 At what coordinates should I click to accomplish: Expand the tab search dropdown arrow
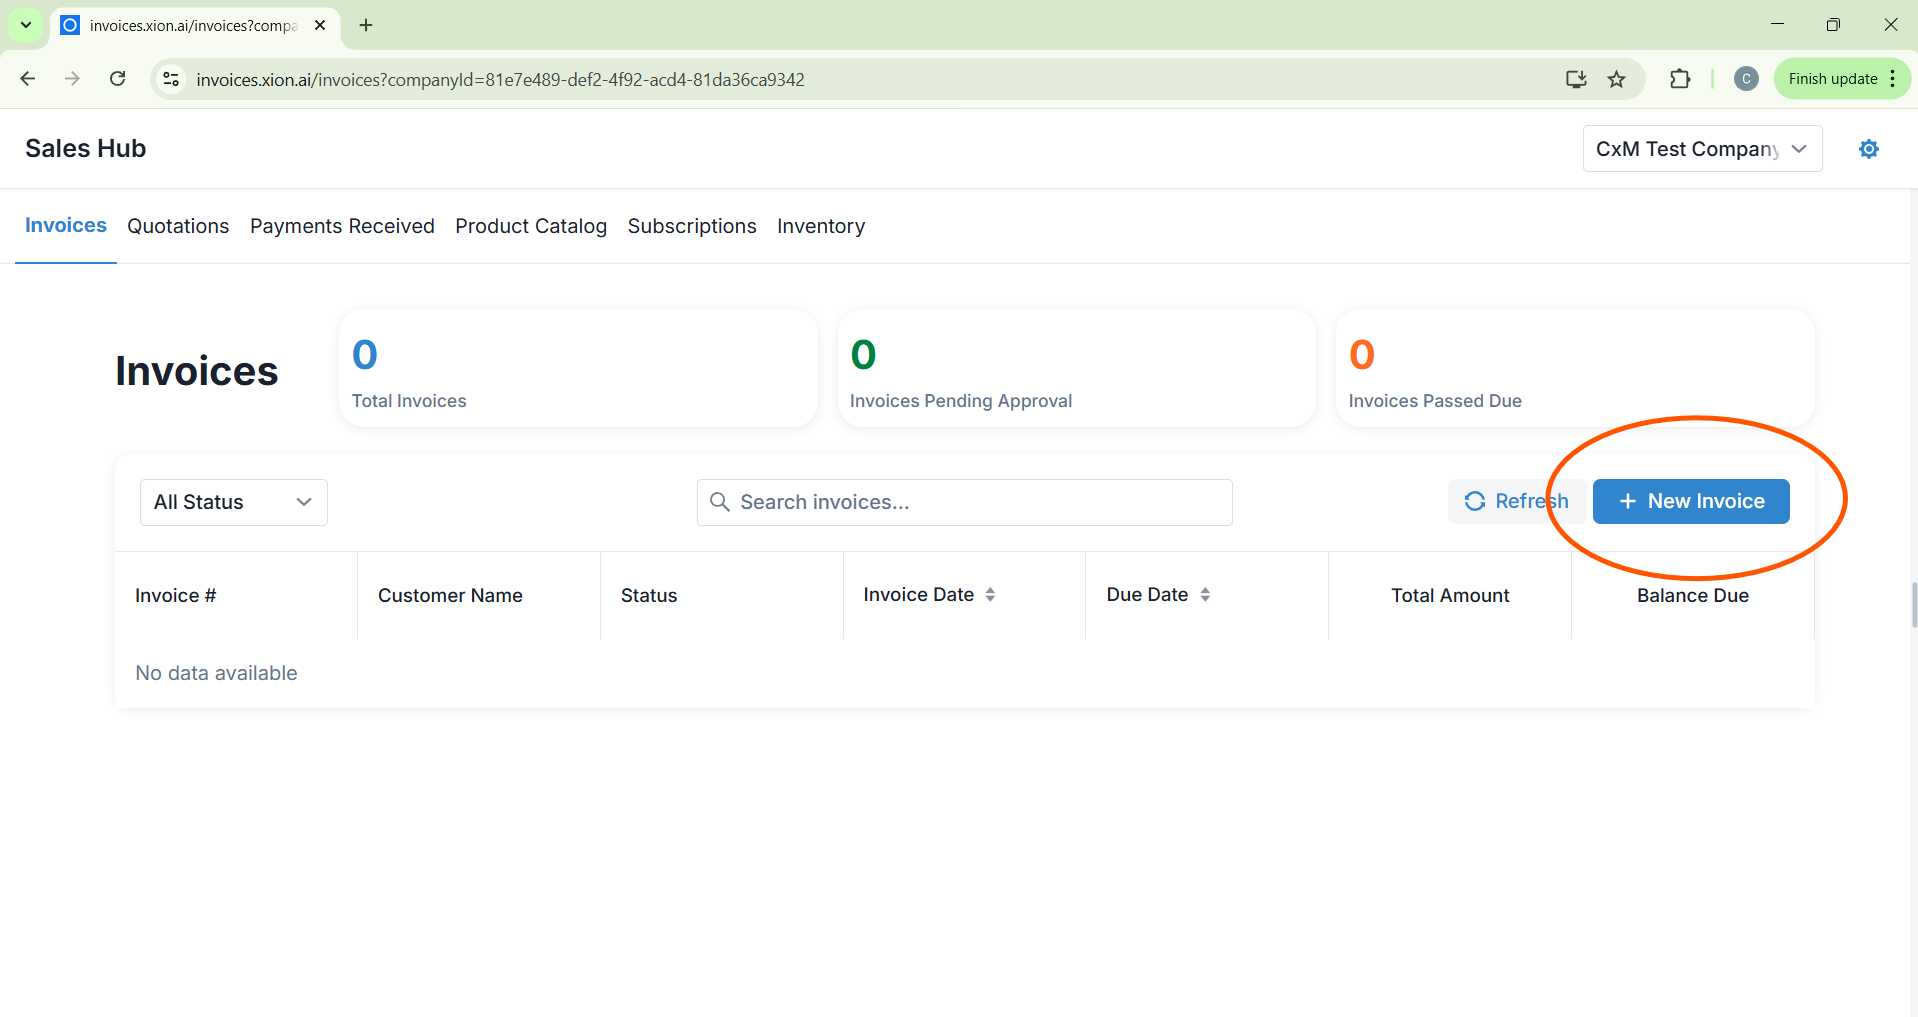click(26, 25)
